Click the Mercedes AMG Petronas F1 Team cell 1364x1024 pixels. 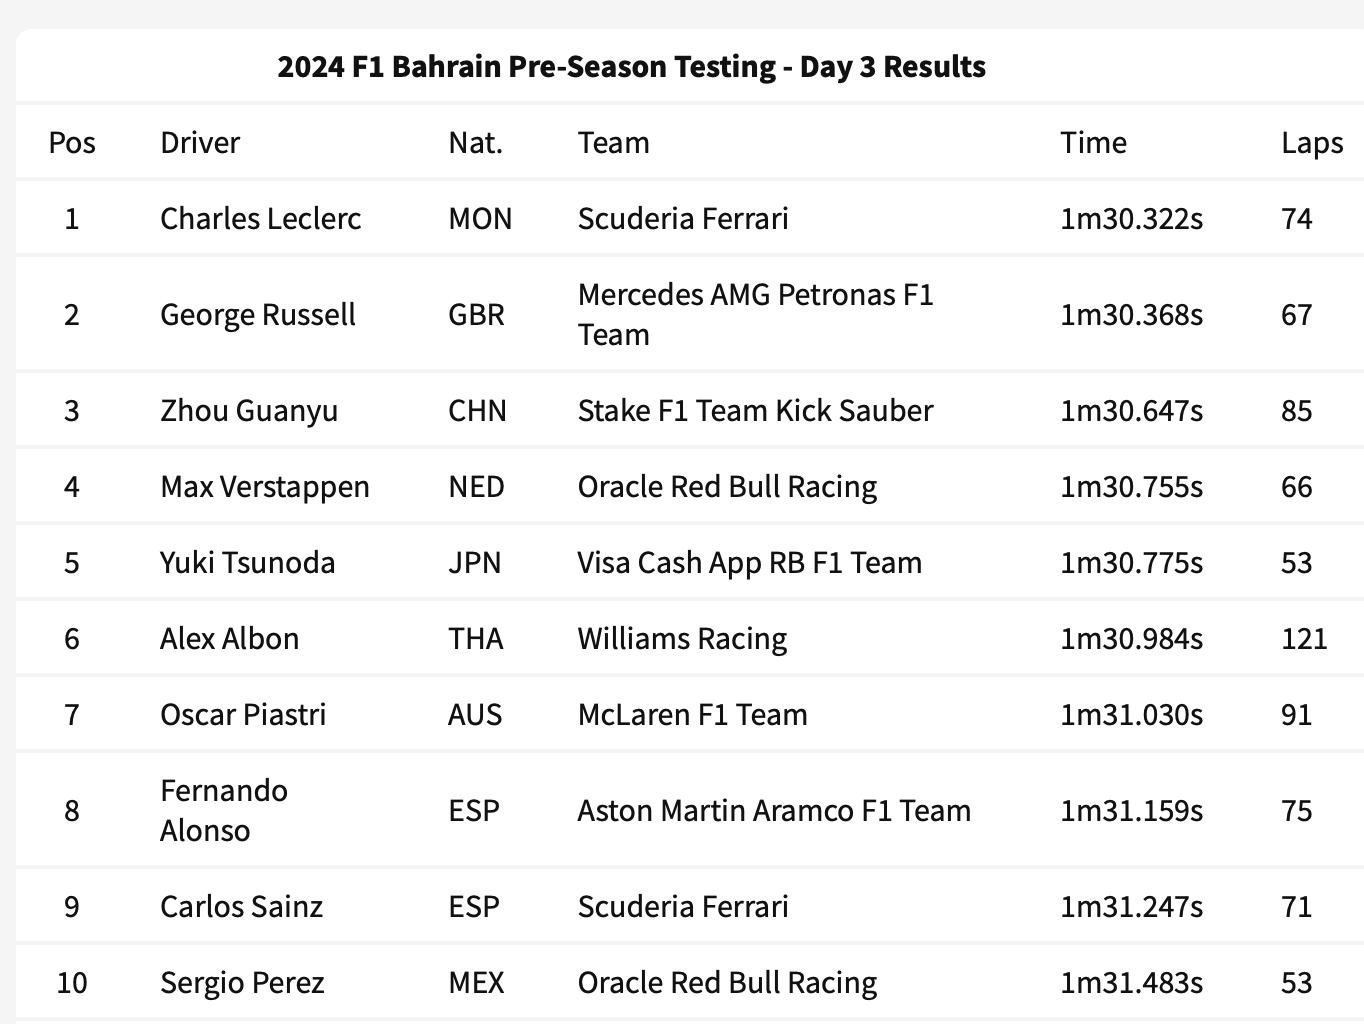tap(755, 314)
